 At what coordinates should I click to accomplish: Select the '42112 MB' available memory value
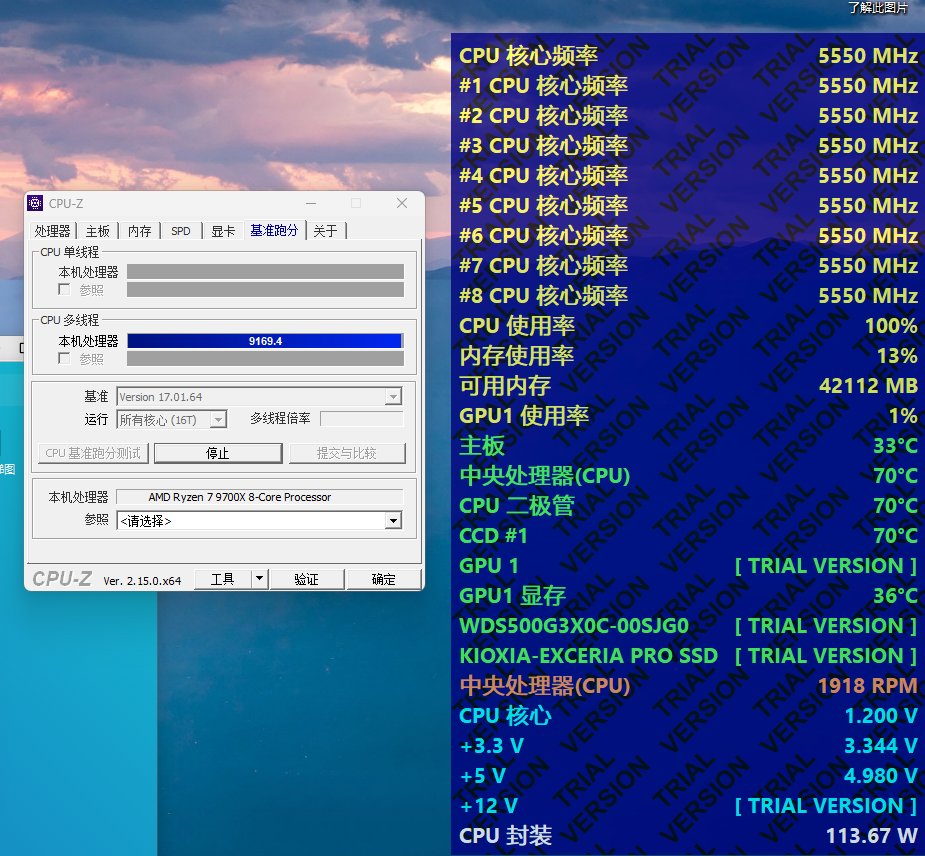pyautogui.click(x=868, y=386)
